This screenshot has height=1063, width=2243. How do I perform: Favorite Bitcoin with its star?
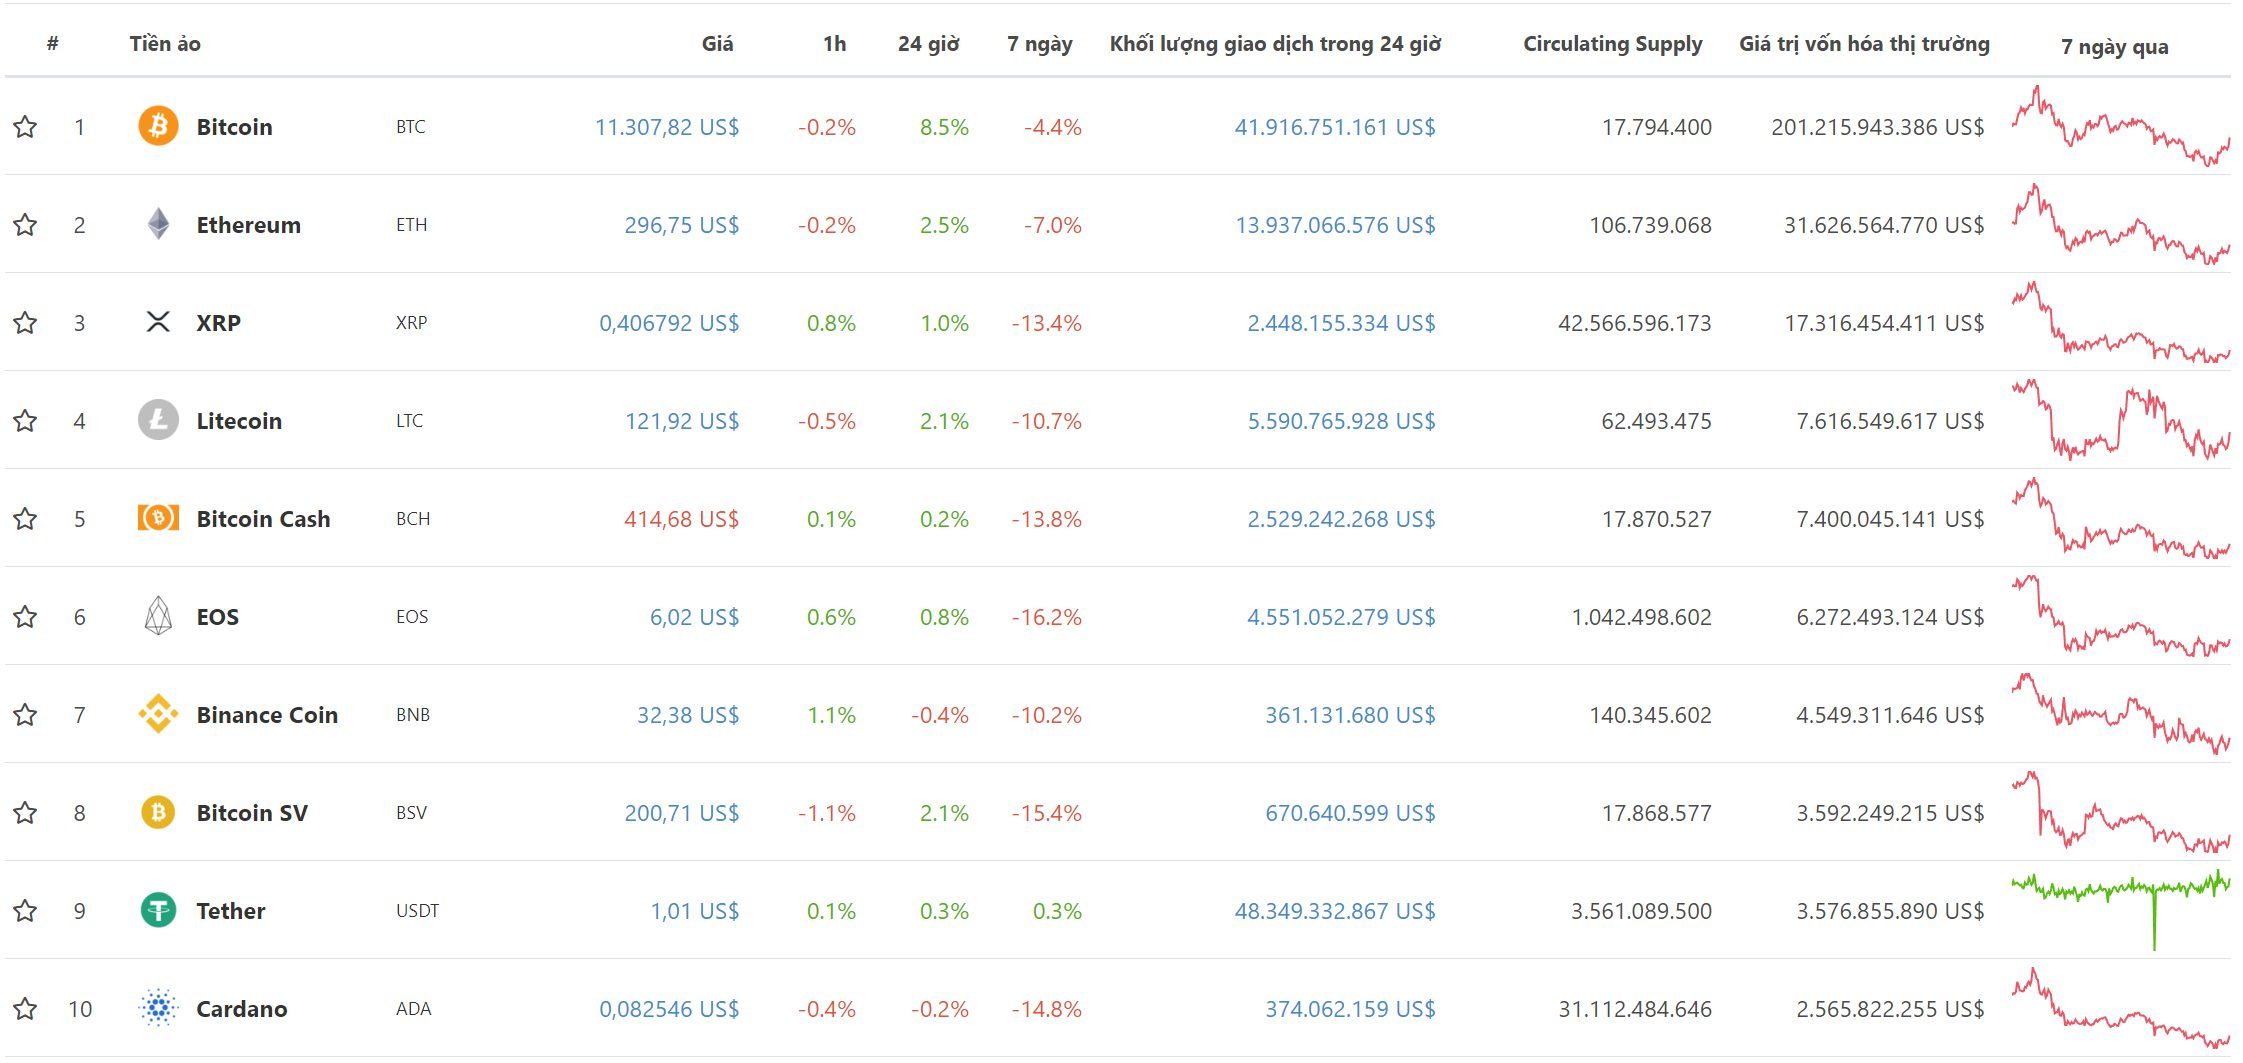[25, 126]
